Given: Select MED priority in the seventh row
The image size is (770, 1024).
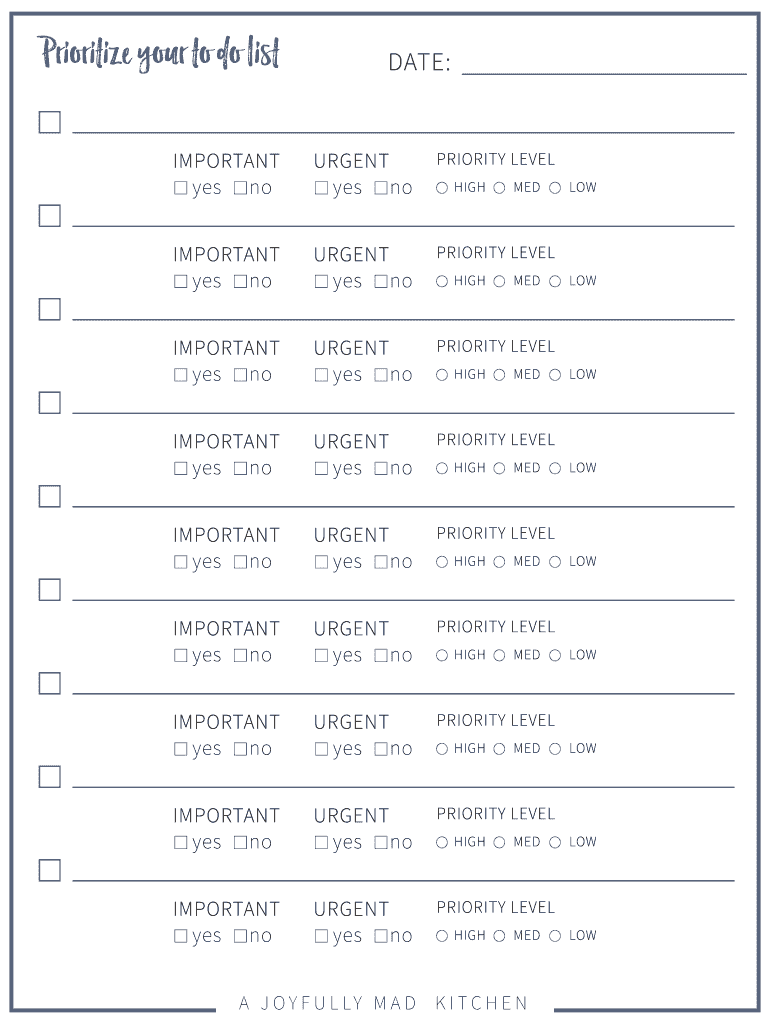Looking at the screenshot, I should (x=499, y=749).
